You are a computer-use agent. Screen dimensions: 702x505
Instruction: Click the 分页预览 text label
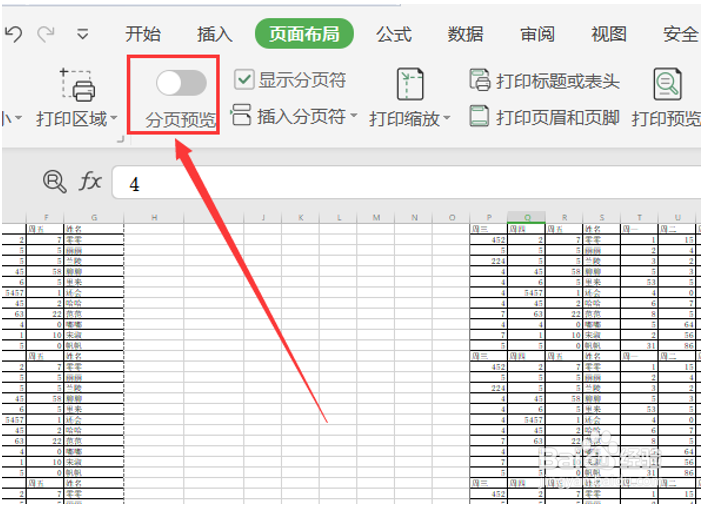click(180, 120)
